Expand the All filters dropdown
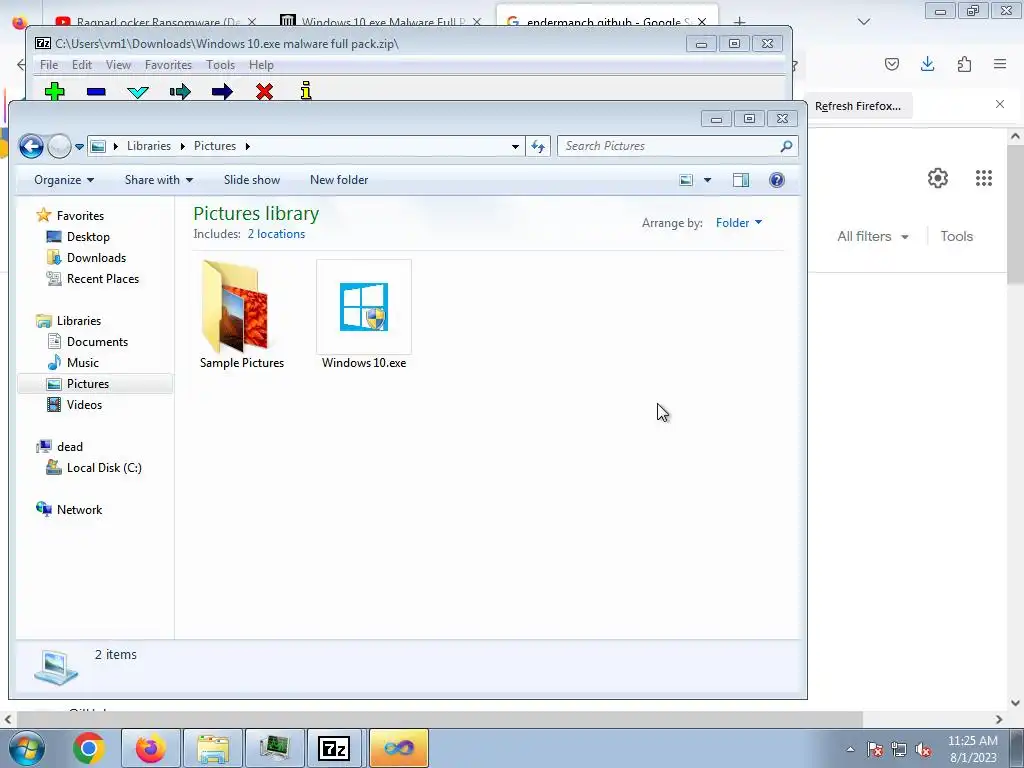Viewport: 1024px width, 768px height. [x=872, y=236]
